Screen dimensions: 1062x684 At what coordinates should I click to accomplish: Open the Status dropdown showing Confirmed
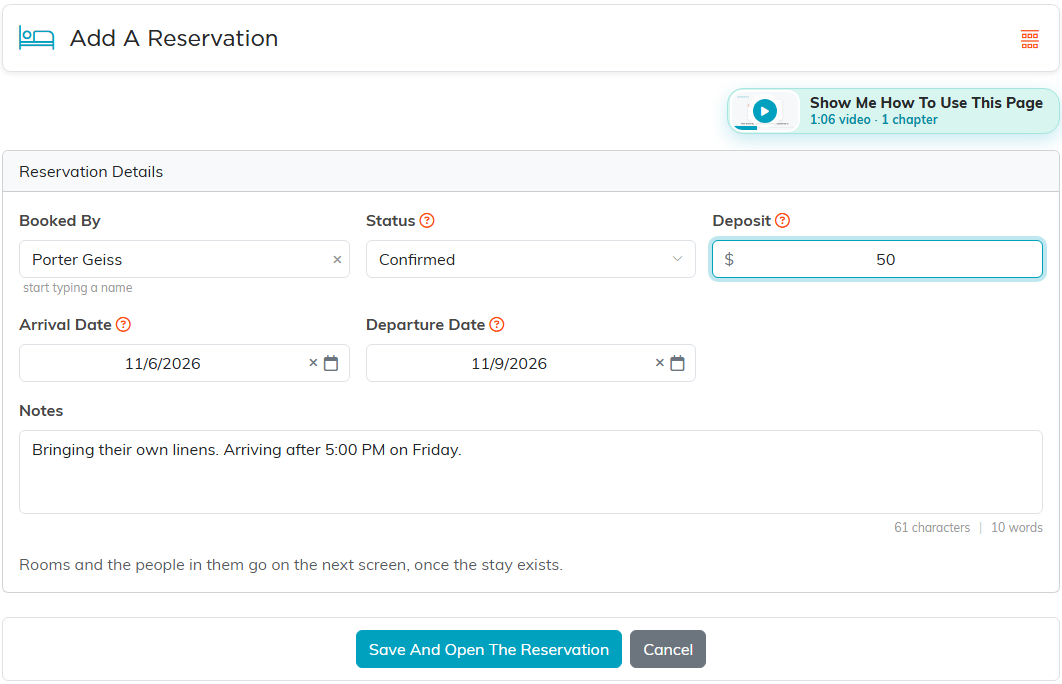tap(530, 259)
